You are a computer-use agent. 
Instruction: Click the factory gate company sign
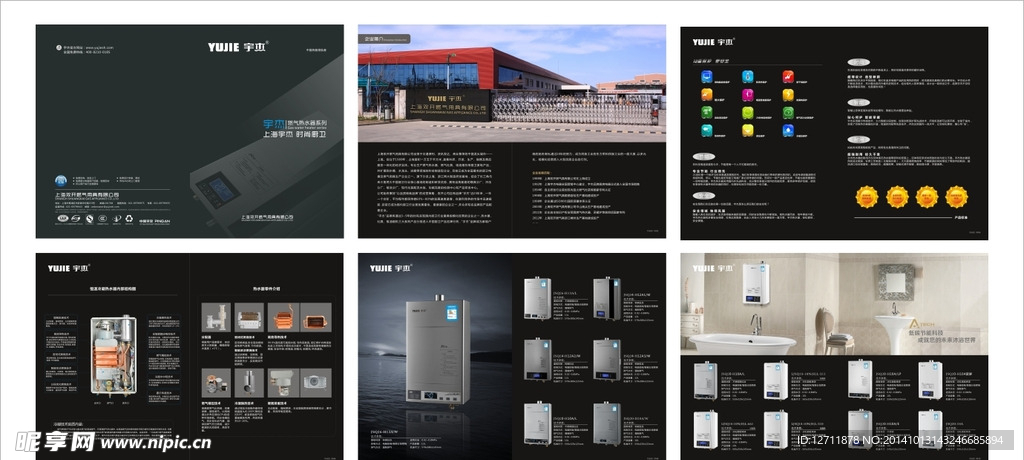pyautogui.click(x=447, y=103)
